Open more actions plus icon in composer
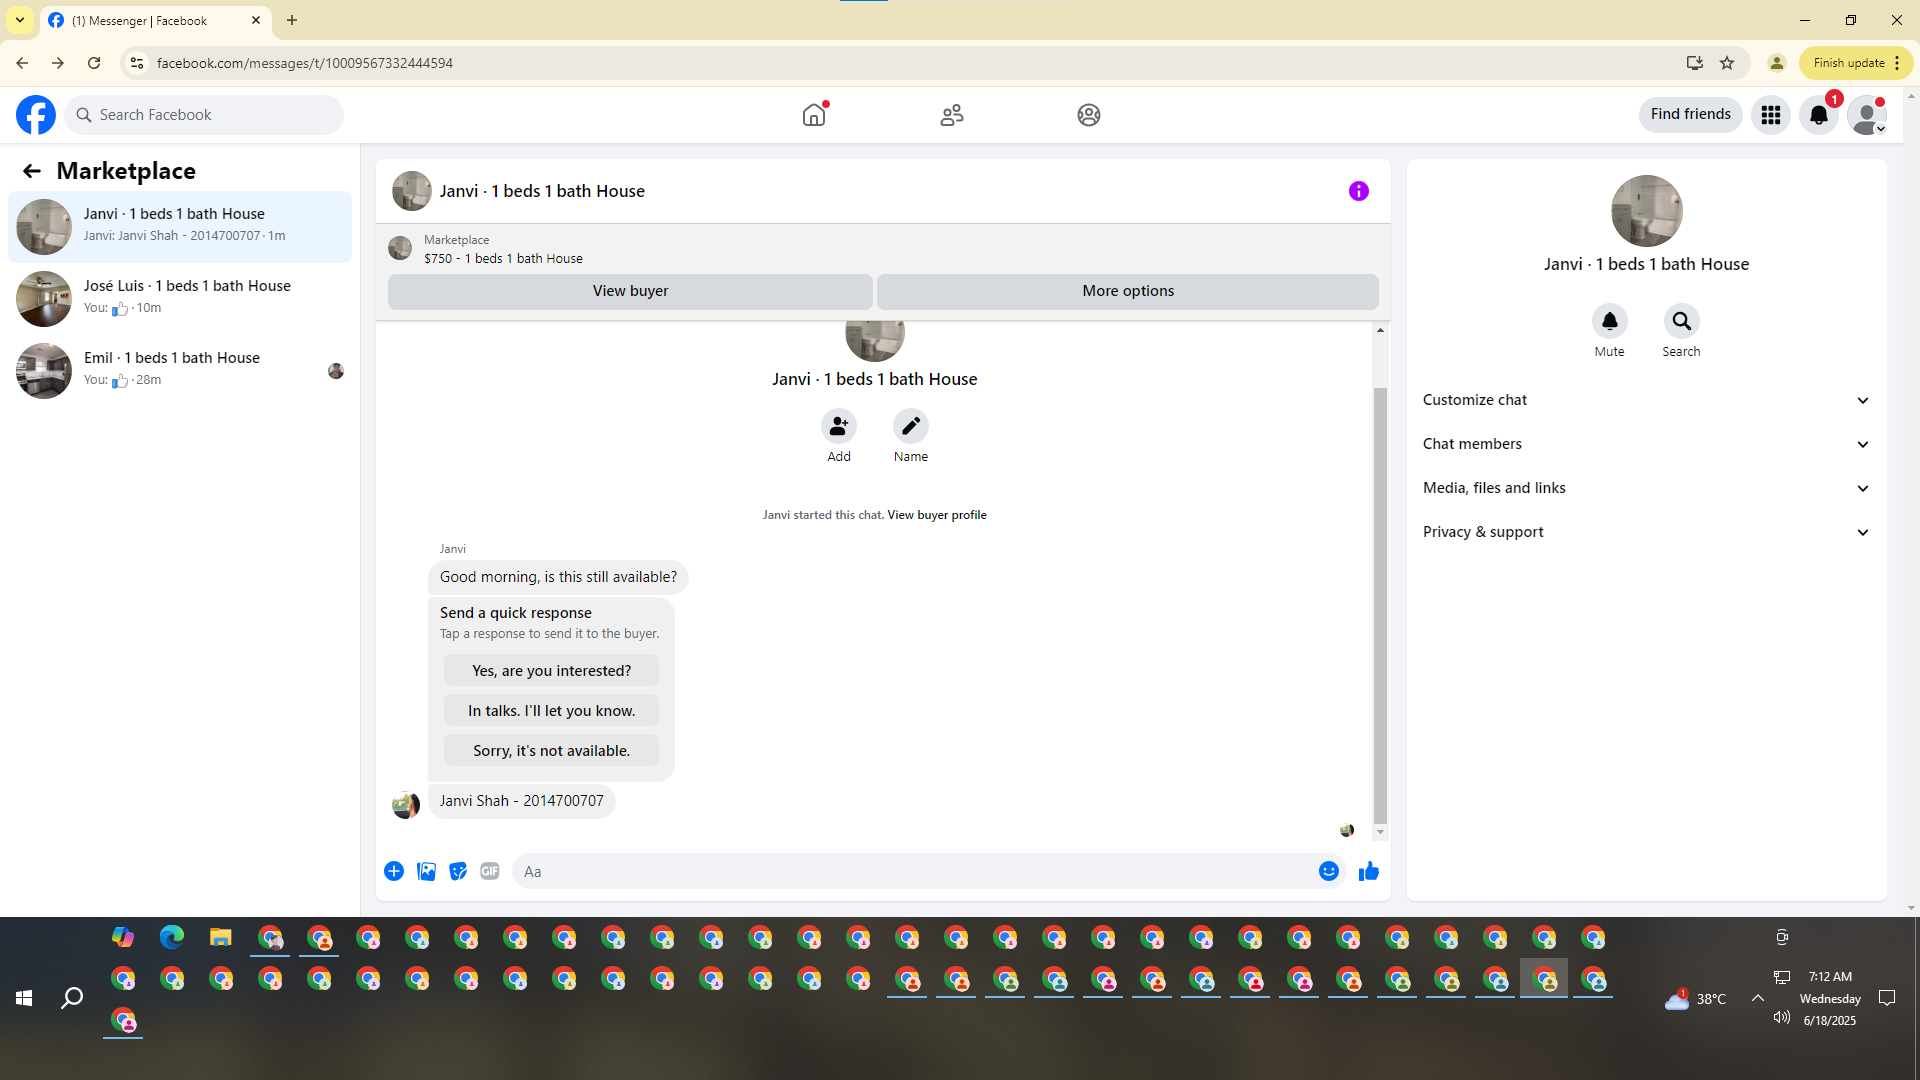 (x=394, y=871)
